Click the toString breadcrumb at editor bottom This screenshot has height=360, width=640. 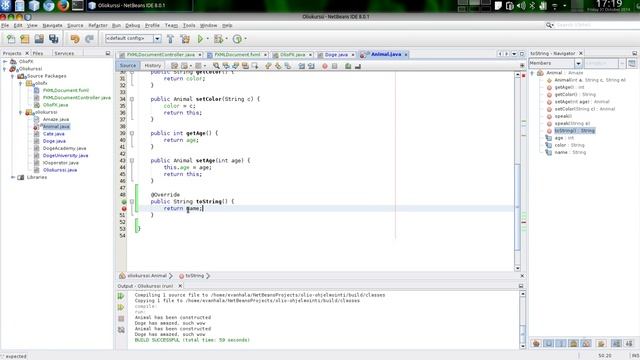[x=194, y=276]
